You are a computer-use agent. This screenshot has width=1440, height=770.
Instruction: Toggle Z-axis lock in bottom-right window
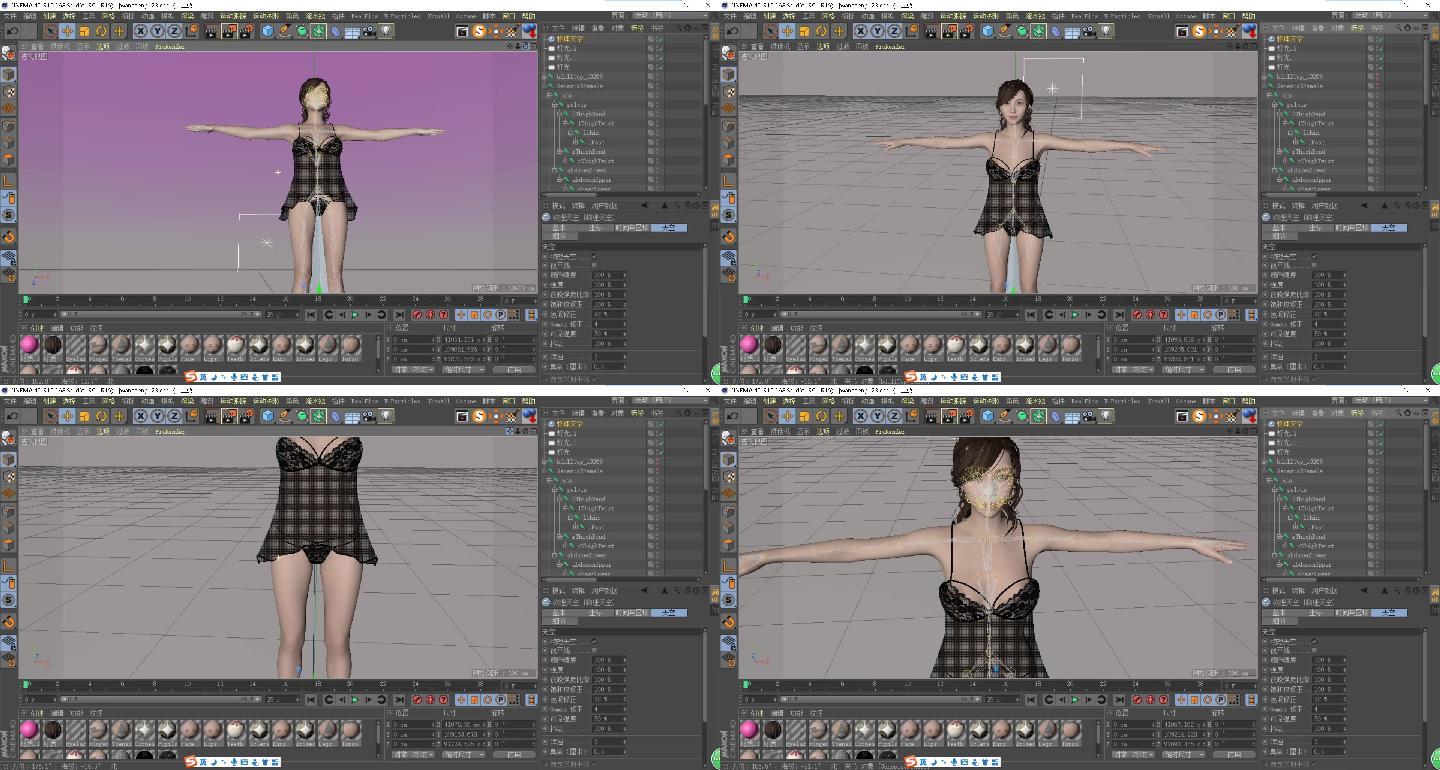894,416
